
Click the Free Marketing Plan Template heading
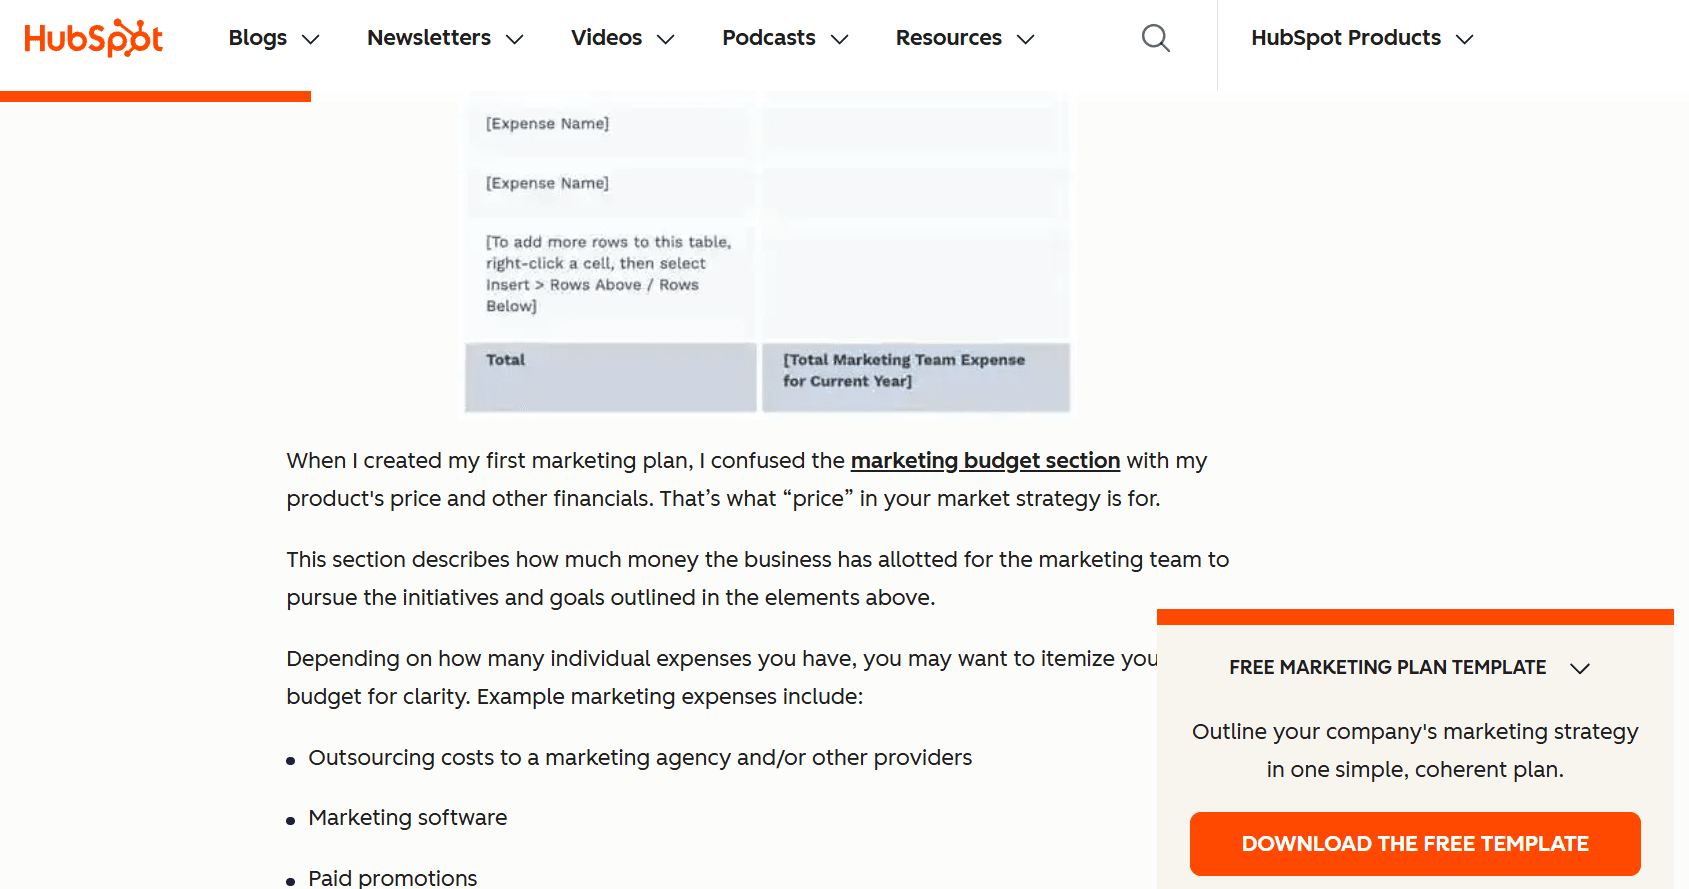tap(1387, 667)
